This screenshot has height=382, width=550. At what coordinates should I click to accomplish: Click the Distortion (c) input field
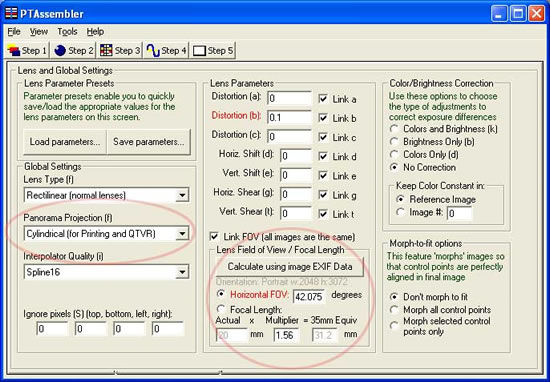pos(289,137)
